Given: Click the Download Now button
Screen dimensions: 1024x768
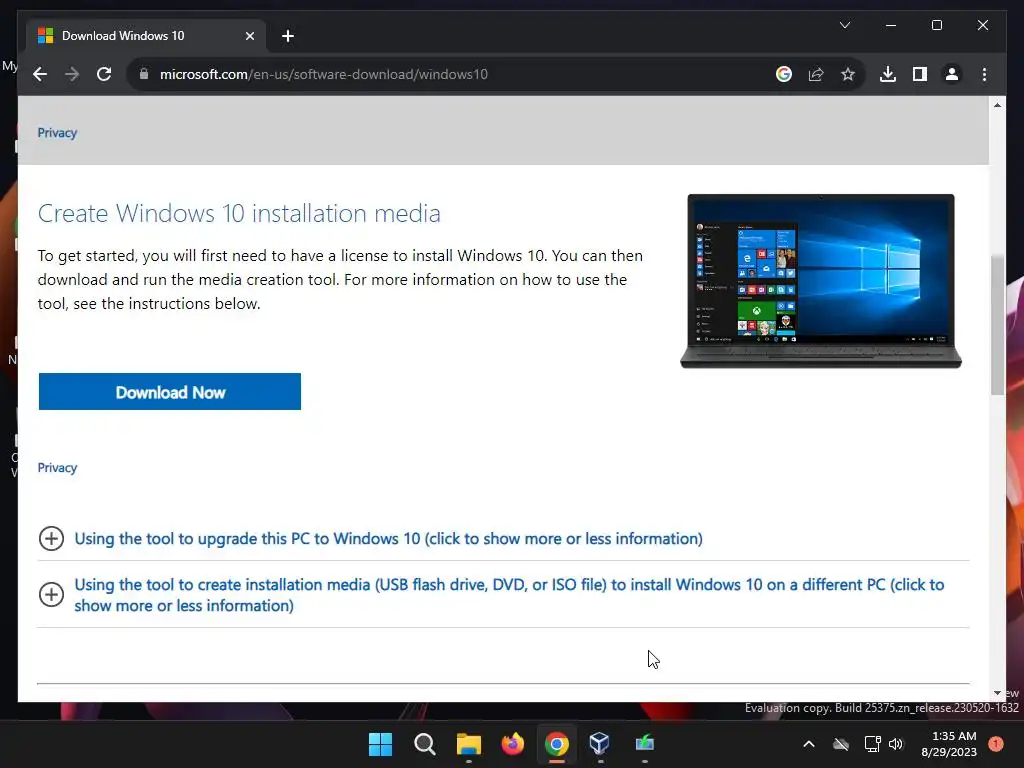Looking at the screenshot, I should click(170, 392).
